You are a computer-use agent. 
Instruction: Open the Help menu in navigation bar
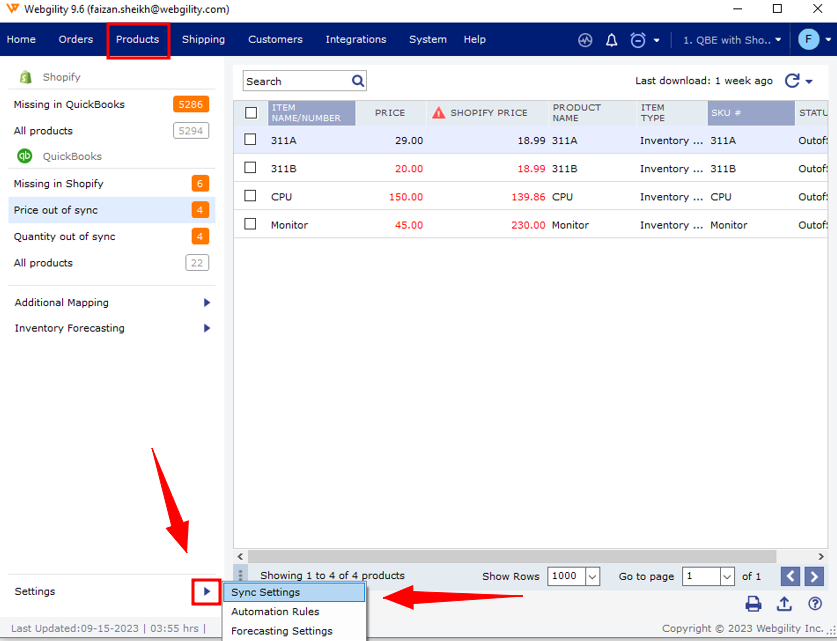(x=475, y=39)
